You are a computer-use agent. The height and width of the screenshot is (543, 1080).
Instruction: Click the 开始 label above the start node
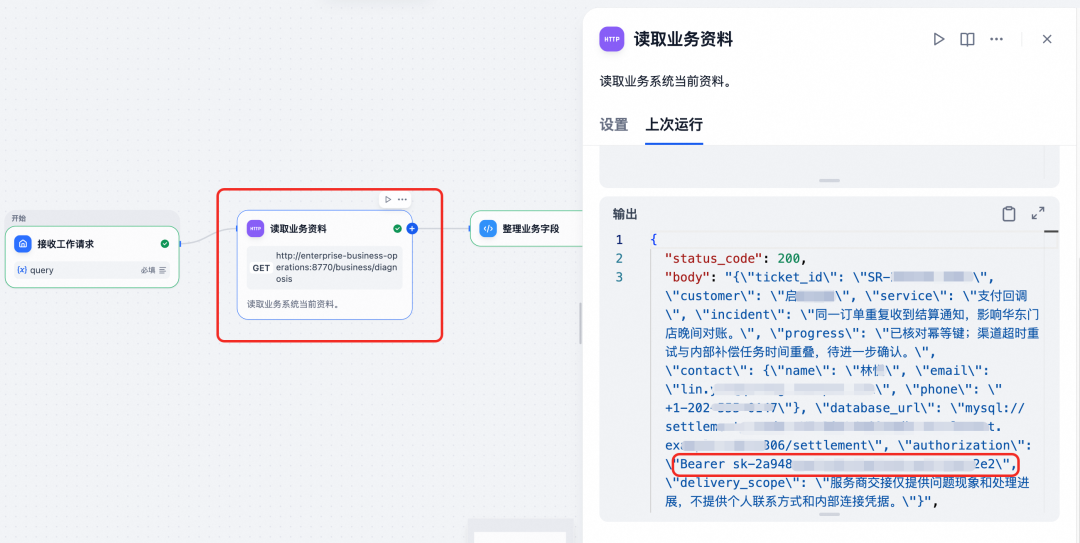(19, 218)
